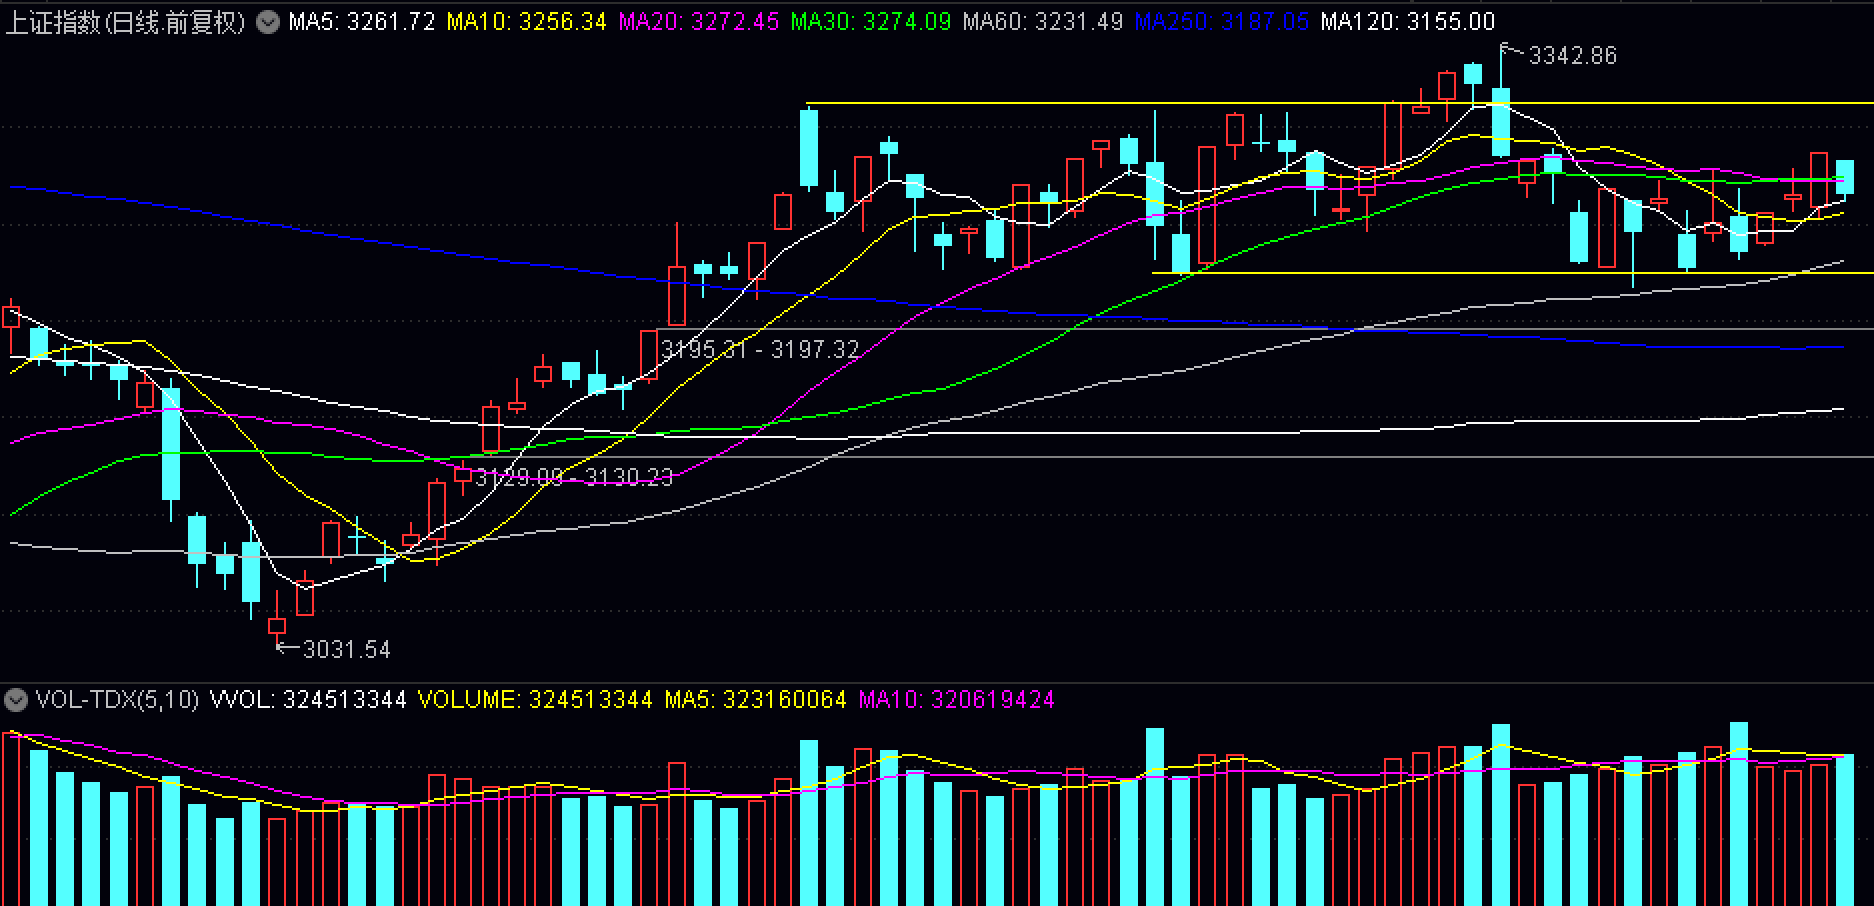Click the last cyan volume bar at right
Viewport: 1874px width, 906px height.
pyautogui.click(x=1844, y=830)
